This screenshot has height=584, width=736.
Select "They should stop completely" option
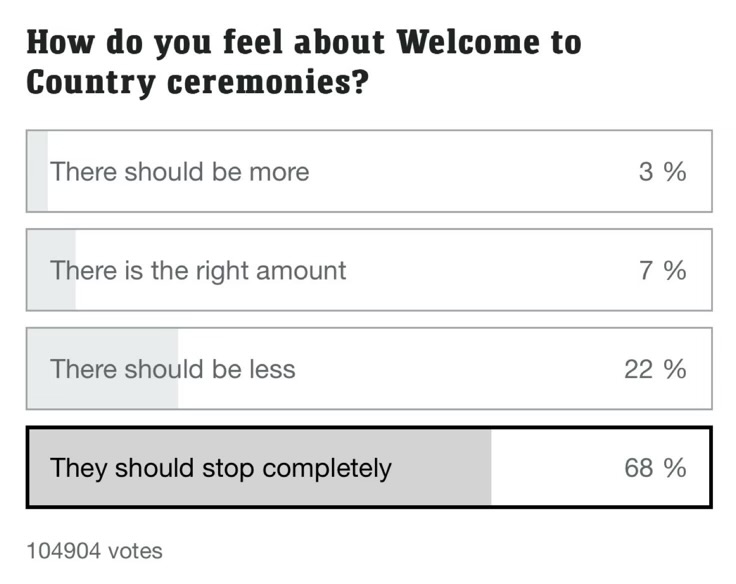(x=221, y=468)
